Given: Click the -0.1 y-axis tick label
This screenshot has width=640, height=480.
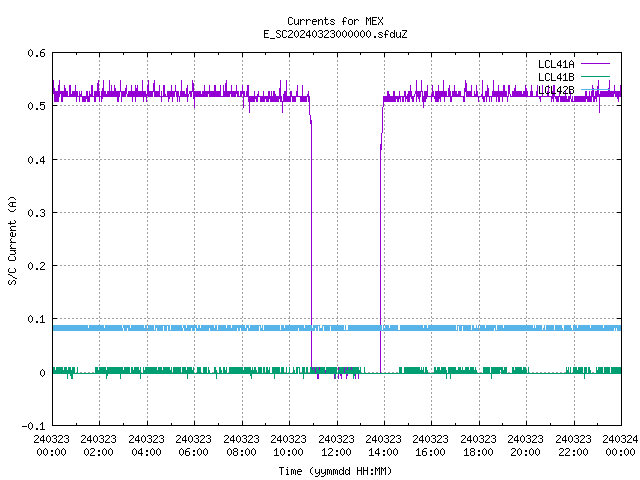Looking at the screenshot, I should pyautogui.click(x=33, y=426).
